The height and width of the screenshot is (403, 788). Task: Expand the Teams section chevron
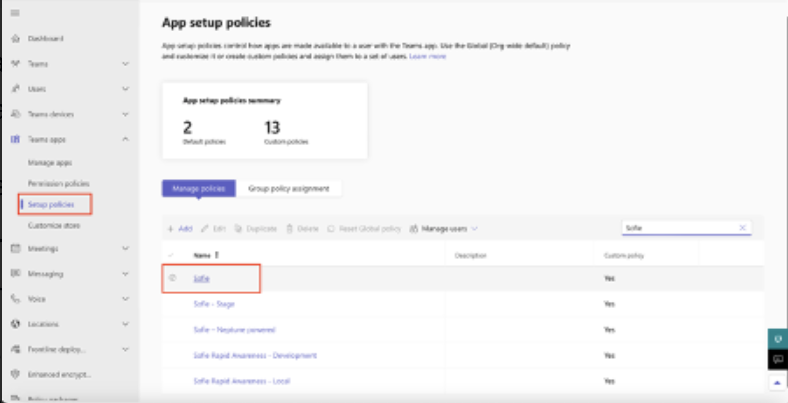coord(125,64)
